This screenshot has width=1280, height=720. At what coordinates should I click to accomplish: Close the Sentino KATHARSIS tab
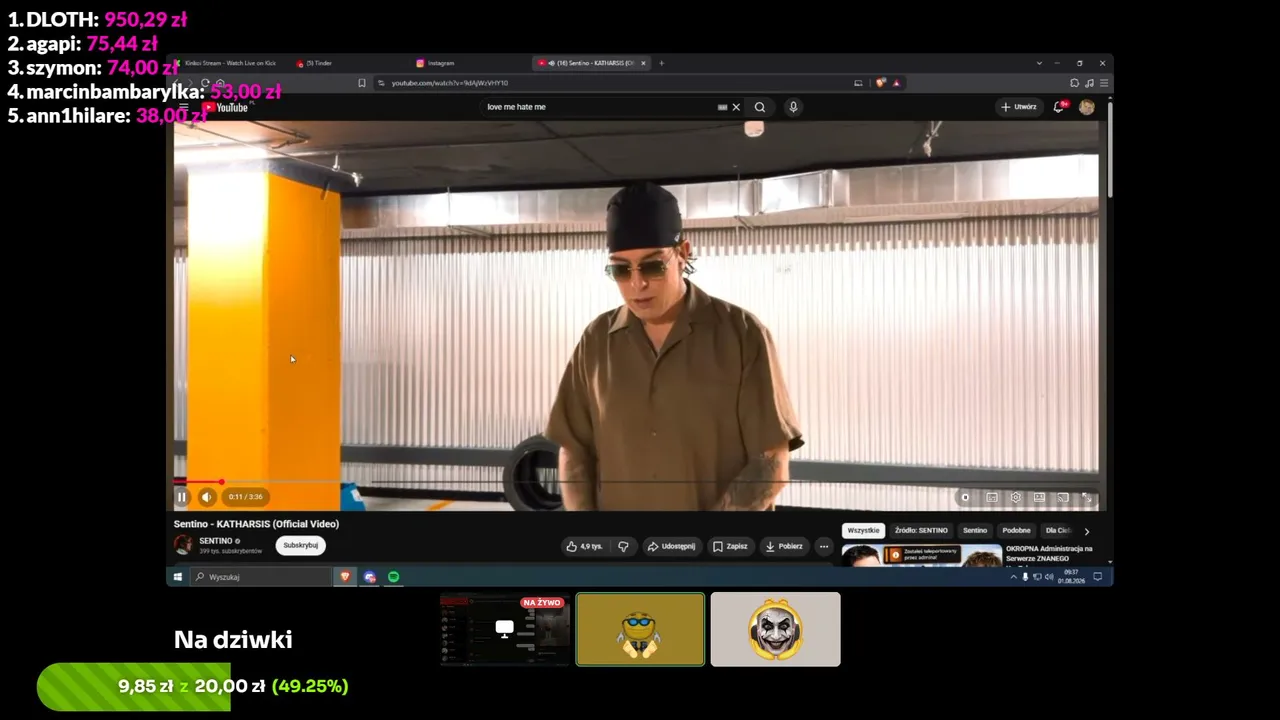pyautogui.click(x=643, y=63)
